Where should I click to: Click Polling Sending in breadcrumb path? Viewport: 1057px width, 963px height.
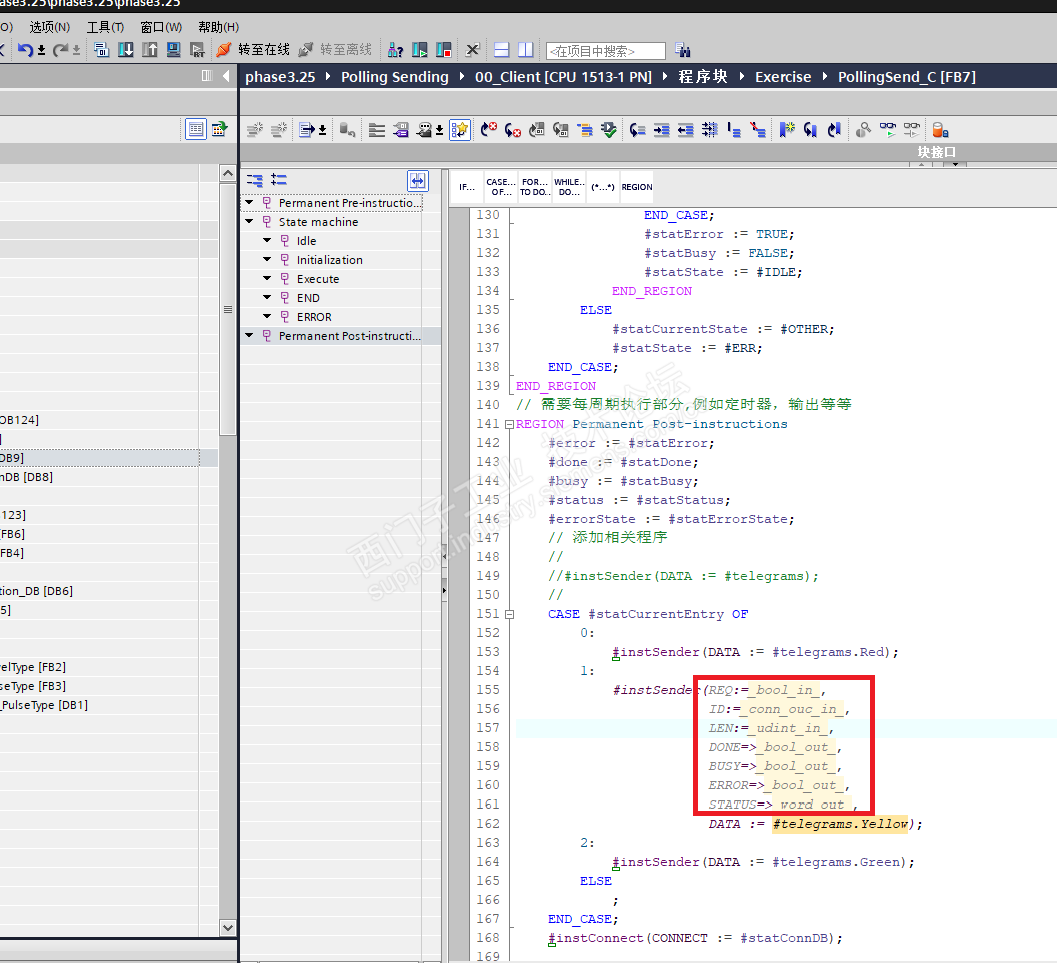(394, 77)
